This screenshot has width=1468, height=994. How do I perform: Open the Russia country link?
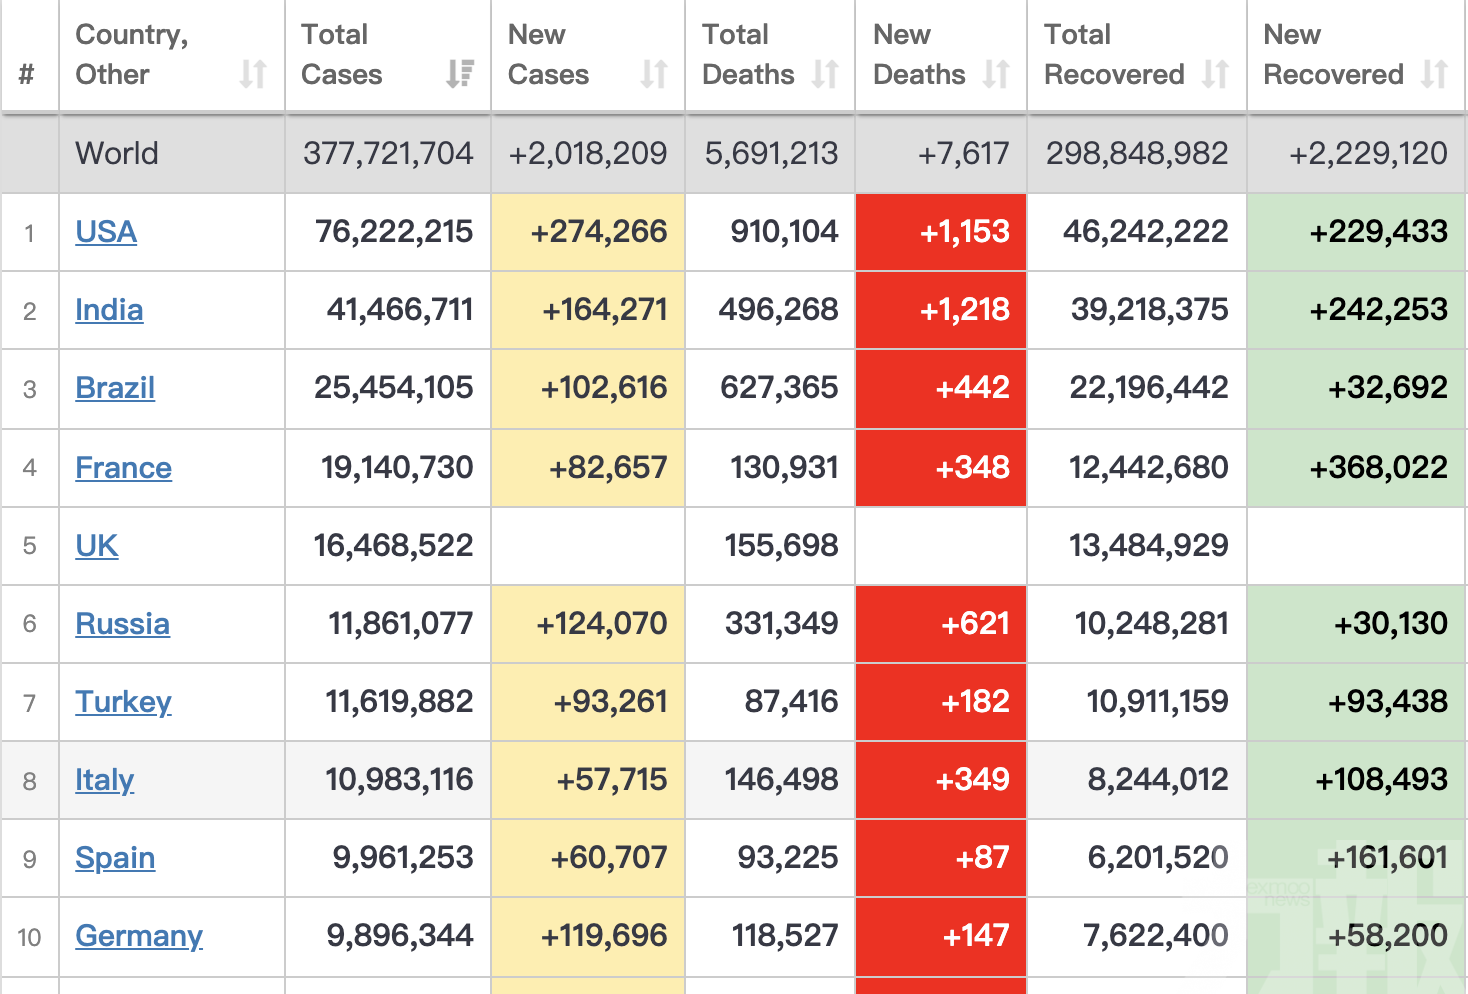pyautogui.click(x=122, y=624)
